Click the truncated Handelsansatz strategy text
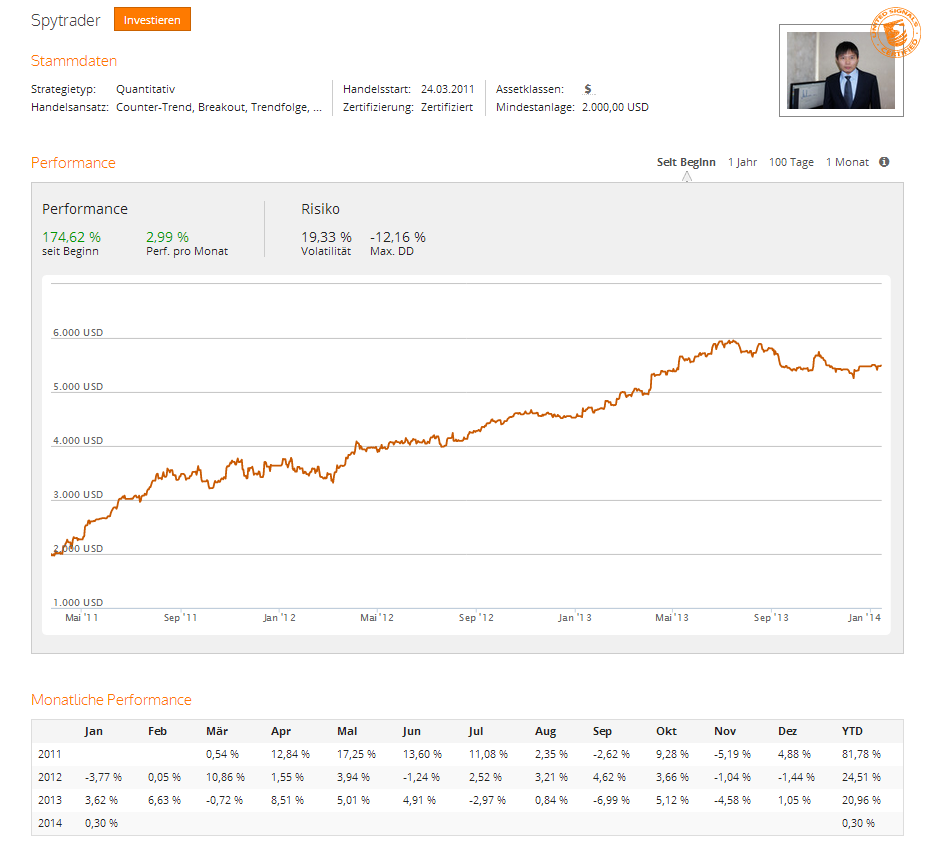 pos(219,107)
